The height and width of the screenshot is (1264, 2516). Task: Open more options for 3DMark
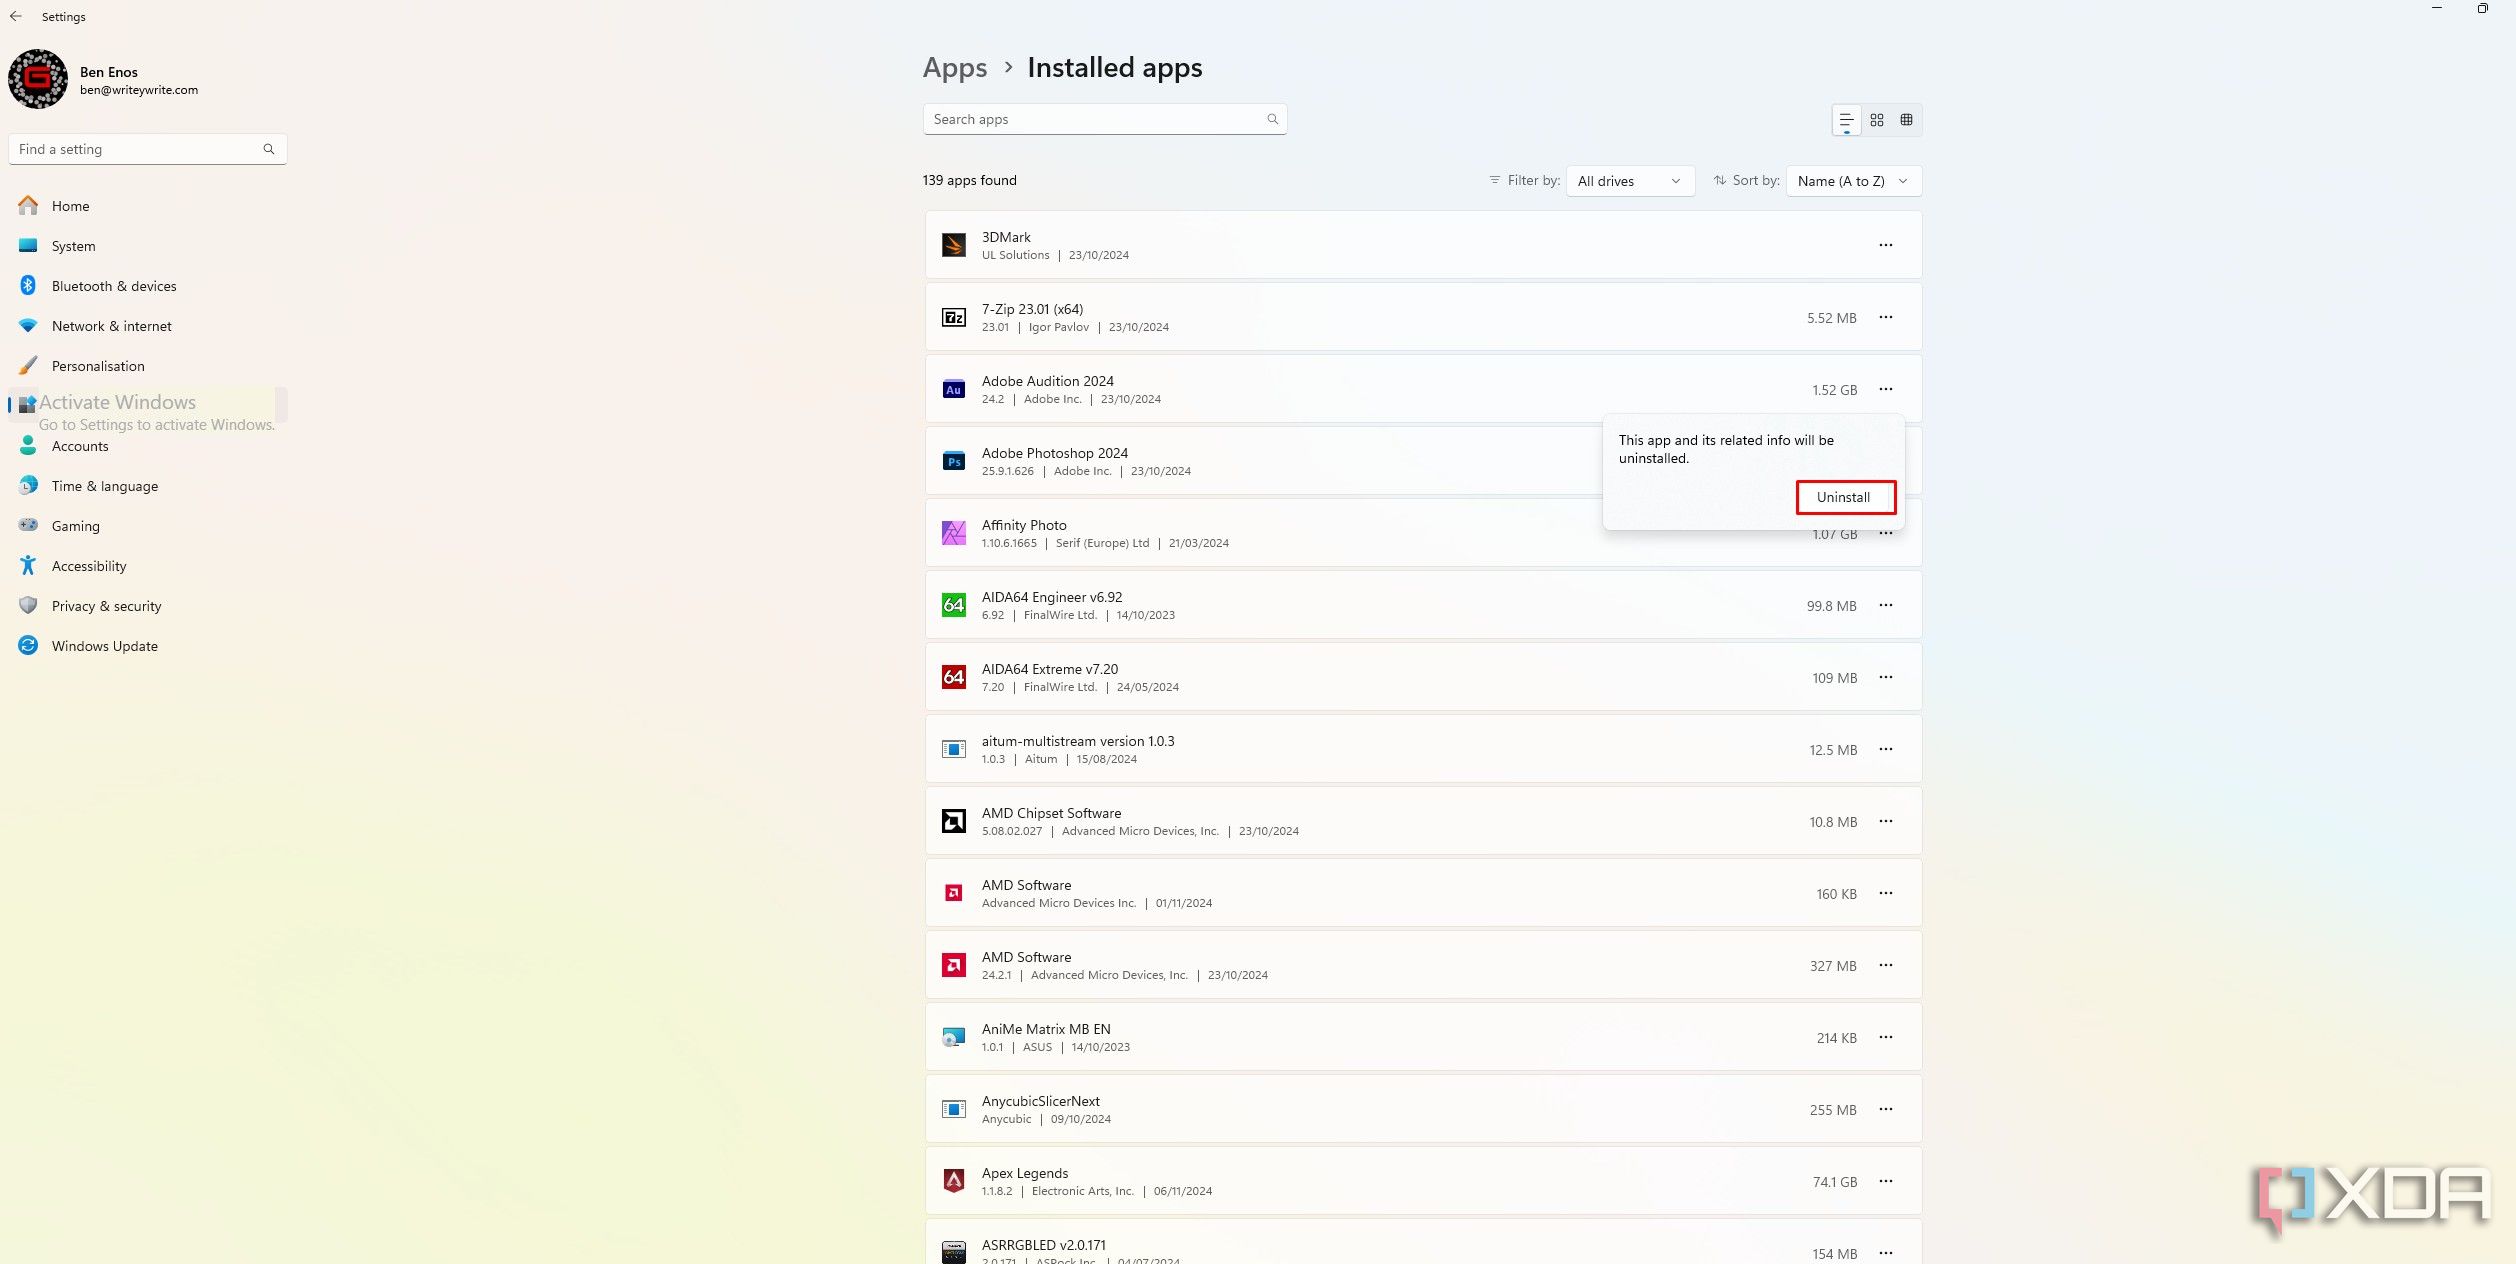point(1885,245)
